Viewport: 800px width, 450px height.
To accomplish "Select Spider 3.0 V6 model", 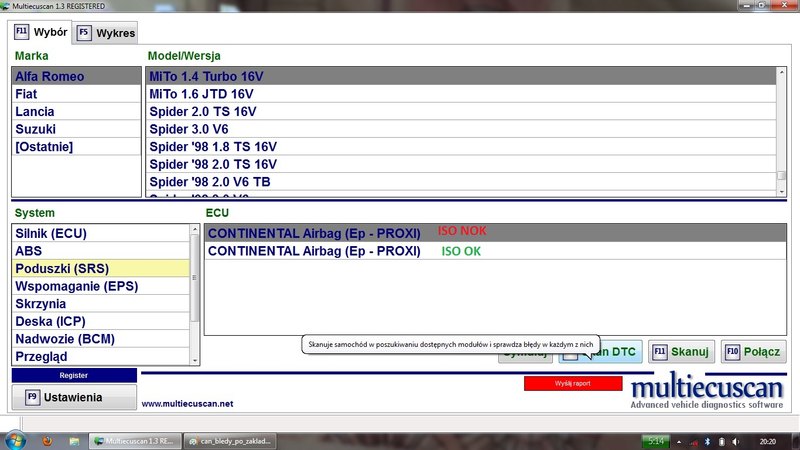I will pyautogui.click(x=461, y=129).
